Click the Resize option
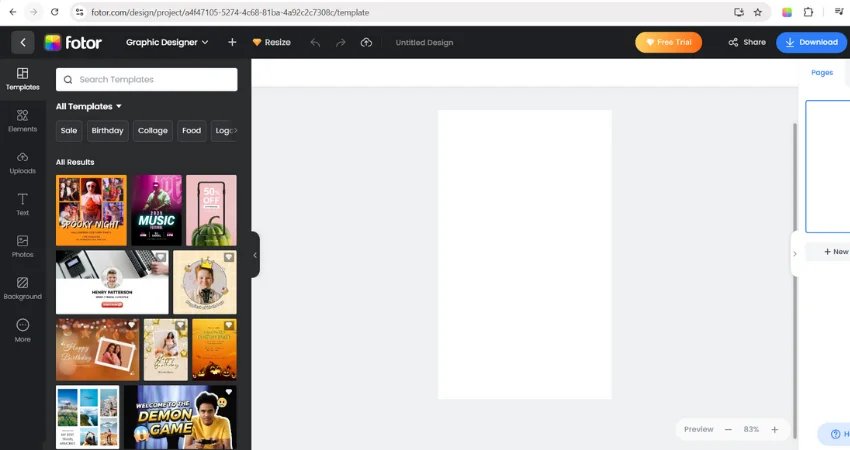850x450 pixels. point(272,42)
